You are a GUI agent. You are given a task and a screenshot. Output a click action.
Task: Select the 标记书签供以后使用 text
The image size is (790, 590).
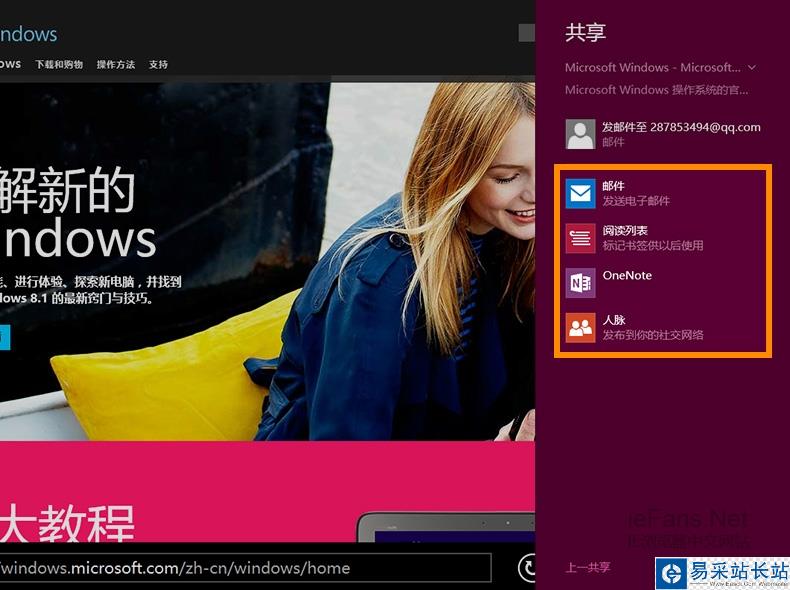click(x=652, y=245)
